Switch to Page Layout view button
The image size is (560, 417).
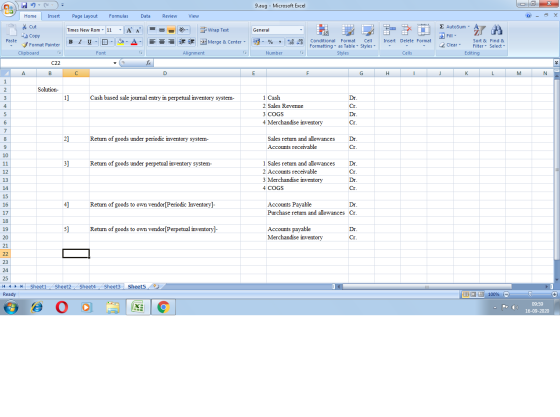point(473,294)
